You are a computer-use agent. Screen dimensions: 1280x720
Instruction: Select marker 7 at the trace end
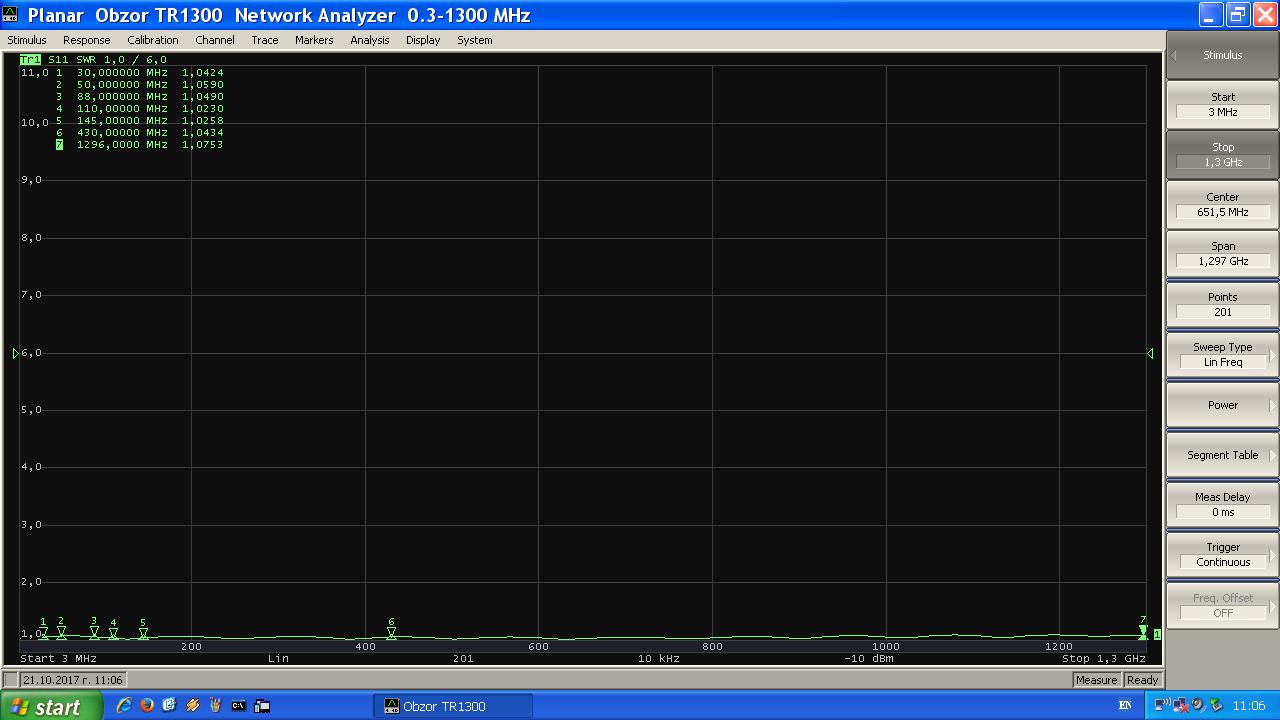[1143, 631]
